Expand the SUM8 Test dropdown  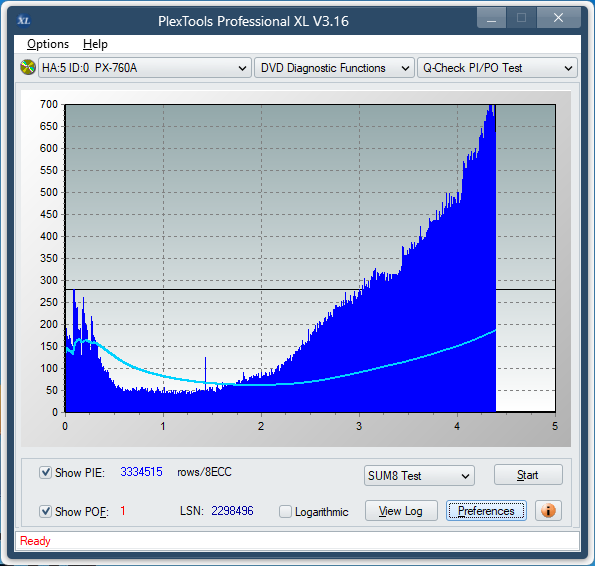[x=419, y=476]
